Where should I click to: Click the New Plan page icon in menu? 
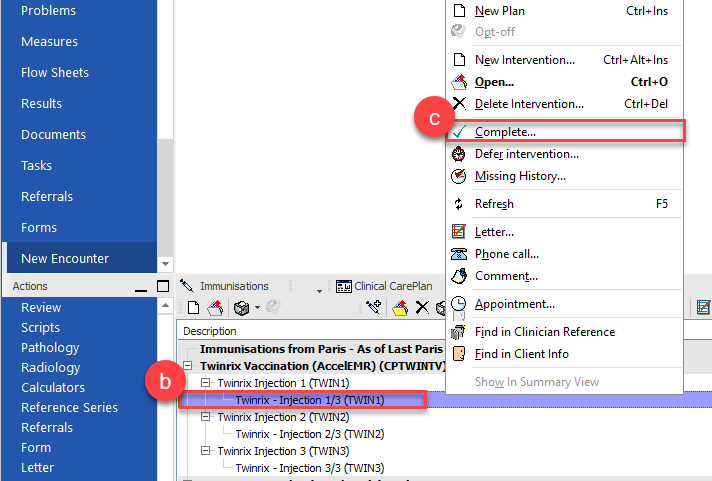pos(459,10)
